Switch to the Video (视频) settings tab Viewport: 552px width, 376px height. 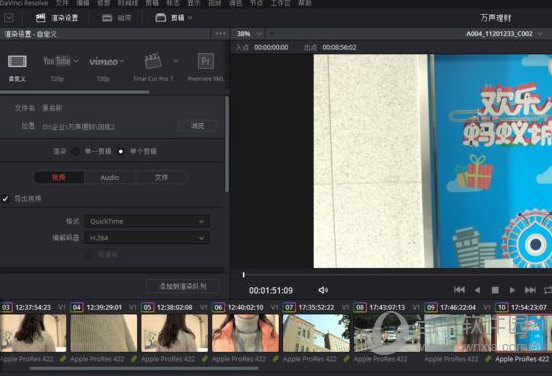(58, 177)
